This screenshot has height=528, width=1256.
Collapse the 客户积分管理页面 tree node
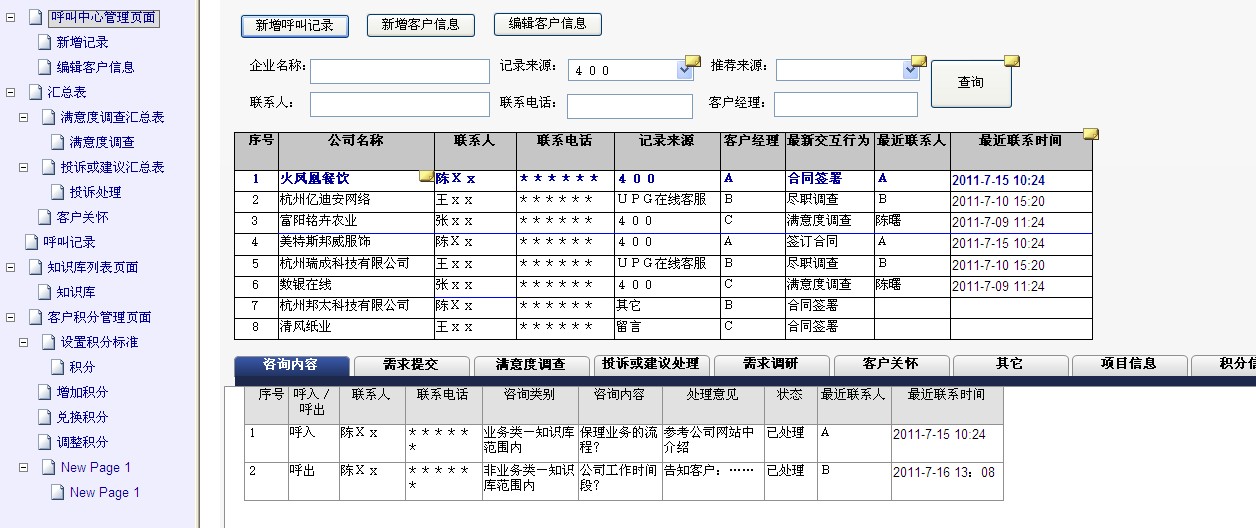[x=11, y=317]
